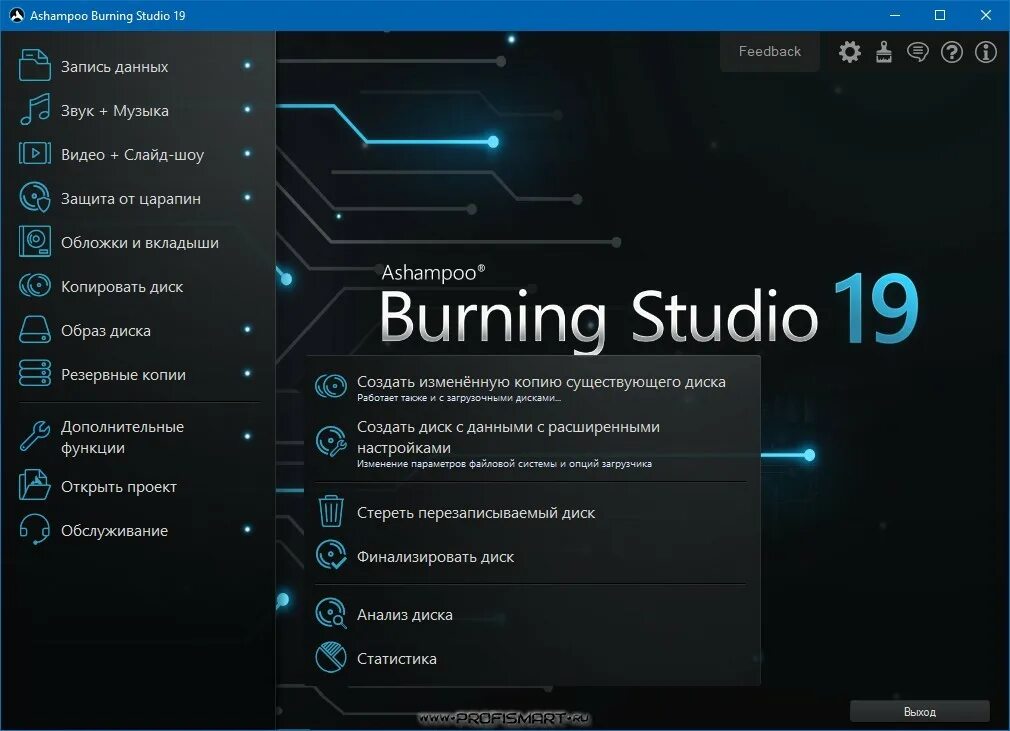Click the Защита от царапин disc shield icon

pyautogui.click(x=35, y=197)
